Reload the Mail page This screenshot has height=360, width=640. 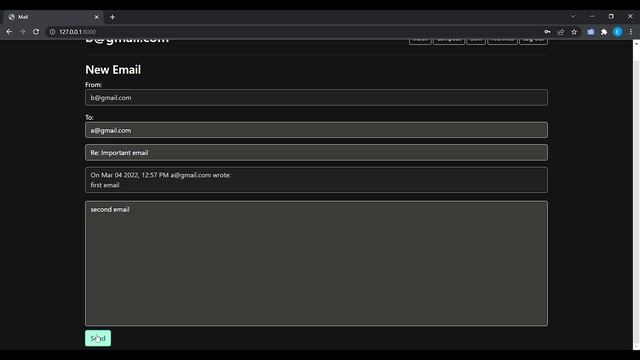tap(36, 31)
